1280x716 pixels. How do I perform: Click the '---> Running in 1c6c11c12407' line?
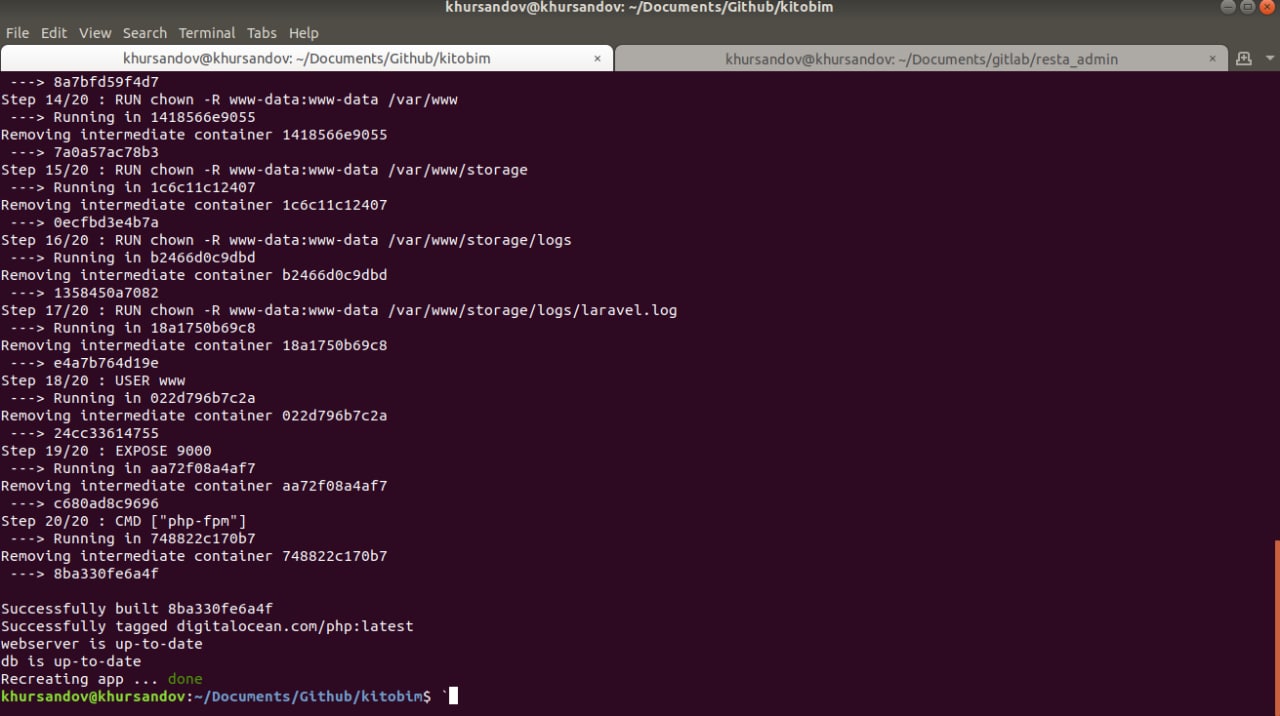pyautogui.click(x=132, y=187)
